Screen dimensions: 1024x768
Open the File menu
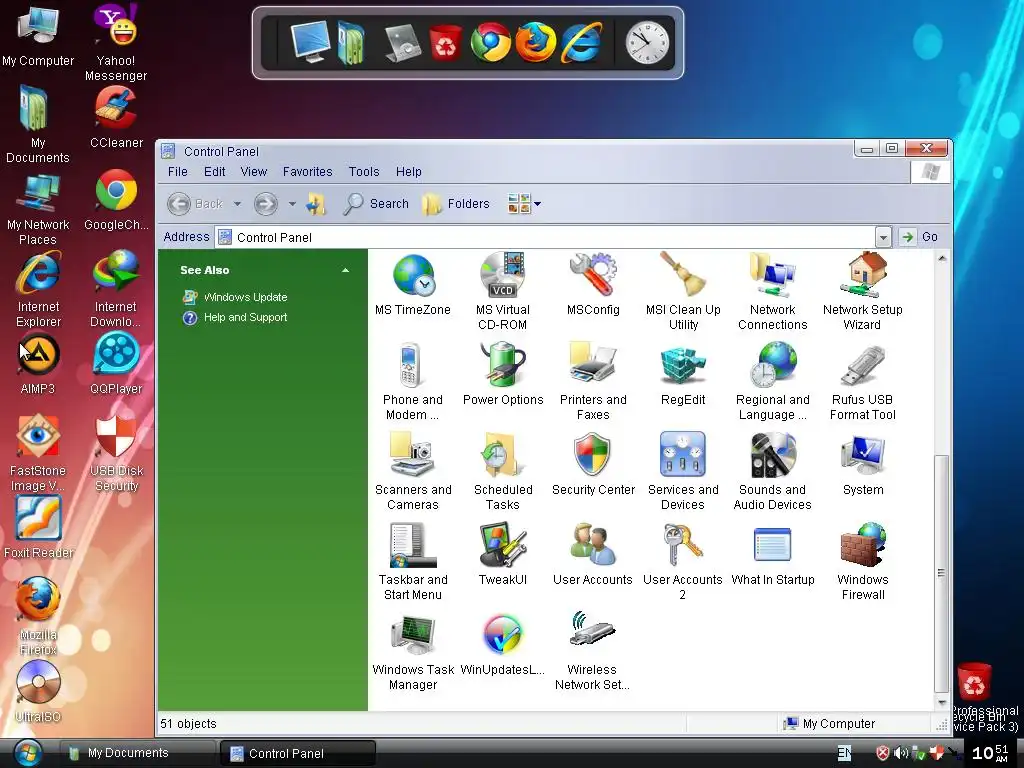178,172
